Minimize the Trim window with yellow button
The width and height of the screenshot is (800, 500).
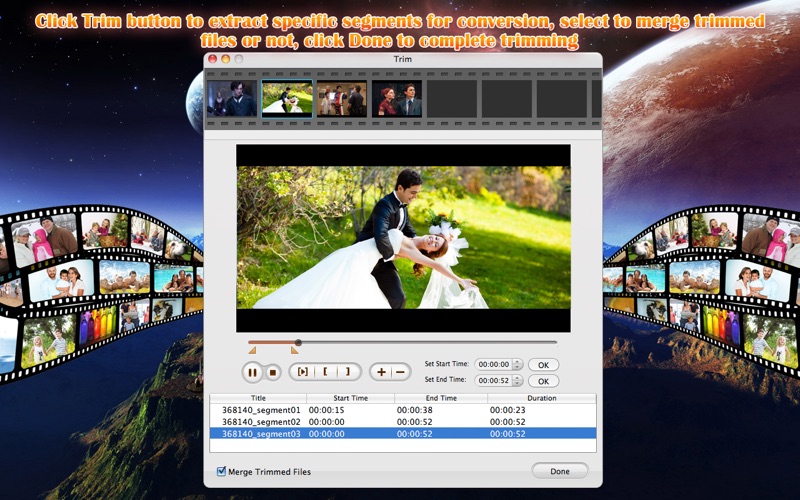[x=226, y=59]
